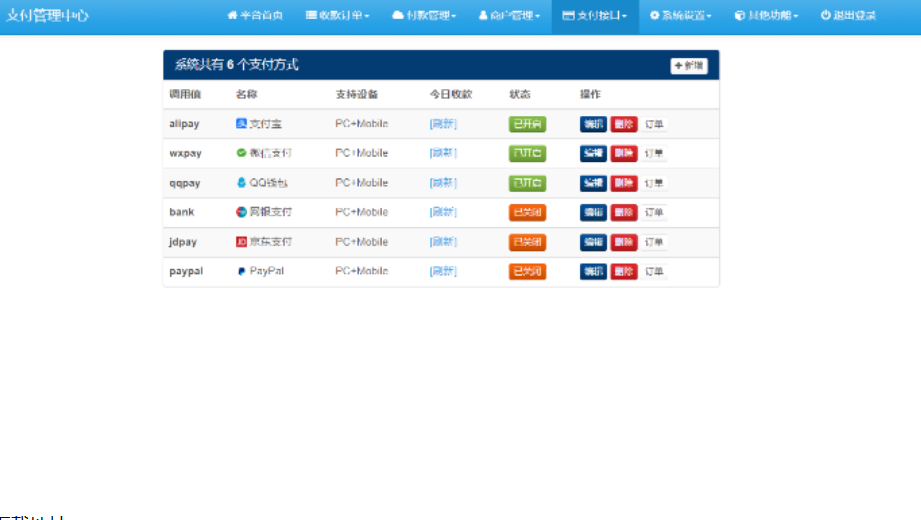Toggle the 已开启 status for alipay
Image resolution: width=921 pixels, height=520 pixels.
click(x=527, y=124)
